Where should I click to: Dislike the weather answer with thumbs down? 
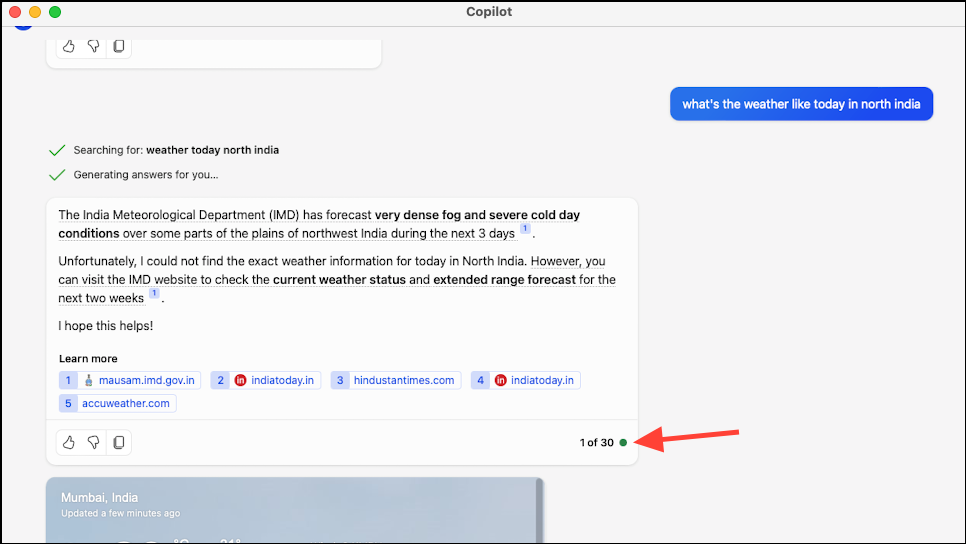[94, 442]
